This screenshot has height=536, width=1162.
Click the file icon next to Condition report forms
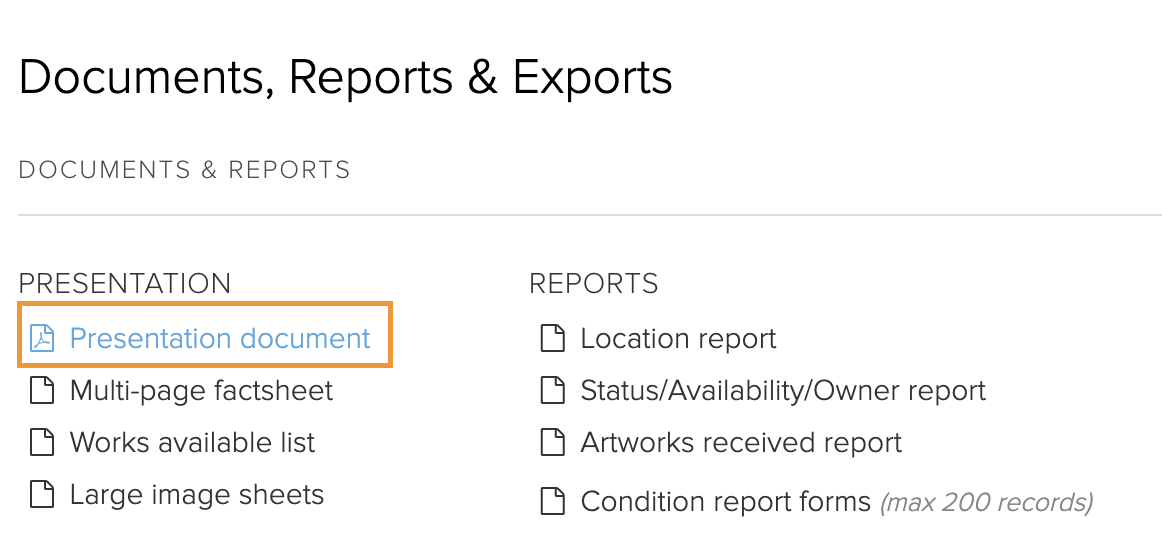coord(553,502)
